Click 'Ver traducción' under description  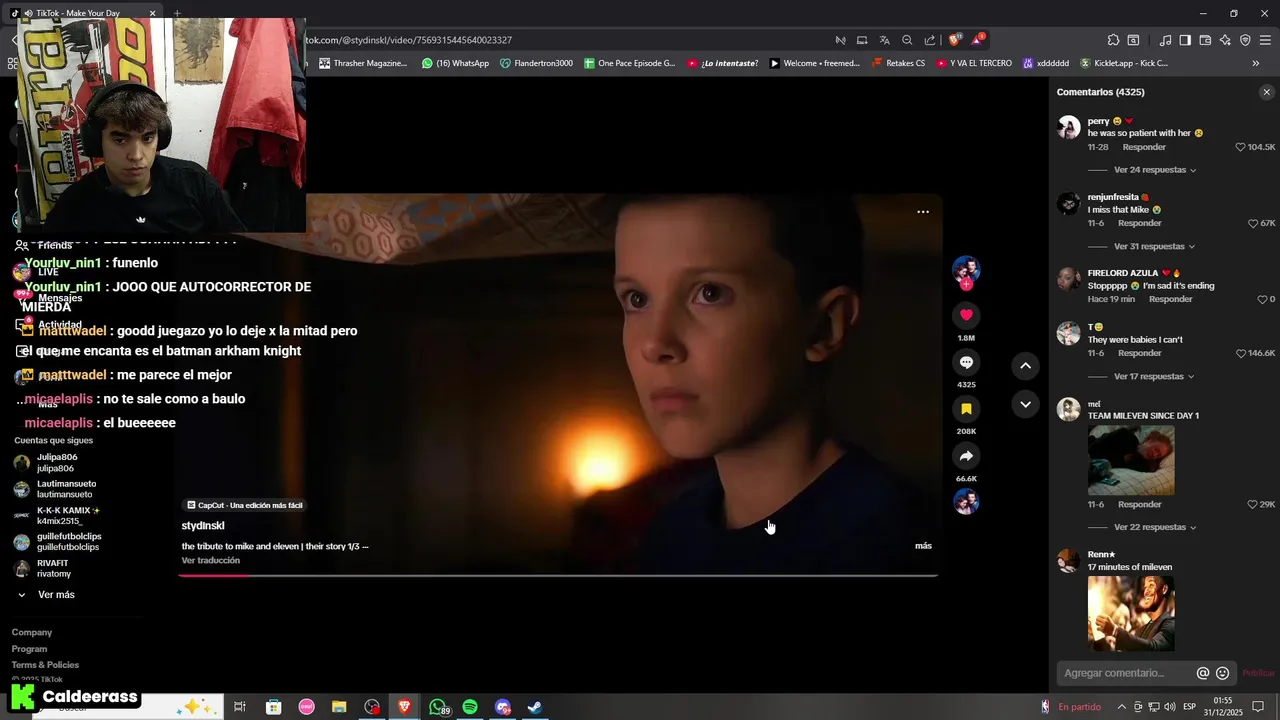tap(210, 560)
